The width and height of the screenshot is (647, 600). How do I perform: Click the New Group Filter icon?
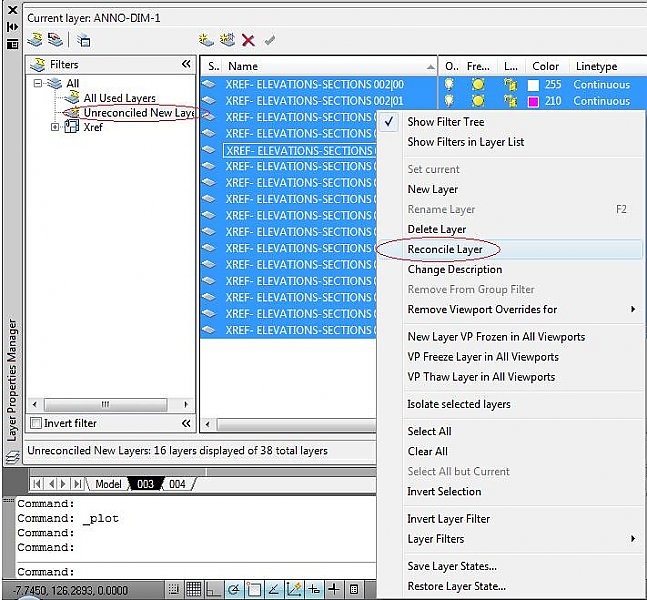pos(54,40)
